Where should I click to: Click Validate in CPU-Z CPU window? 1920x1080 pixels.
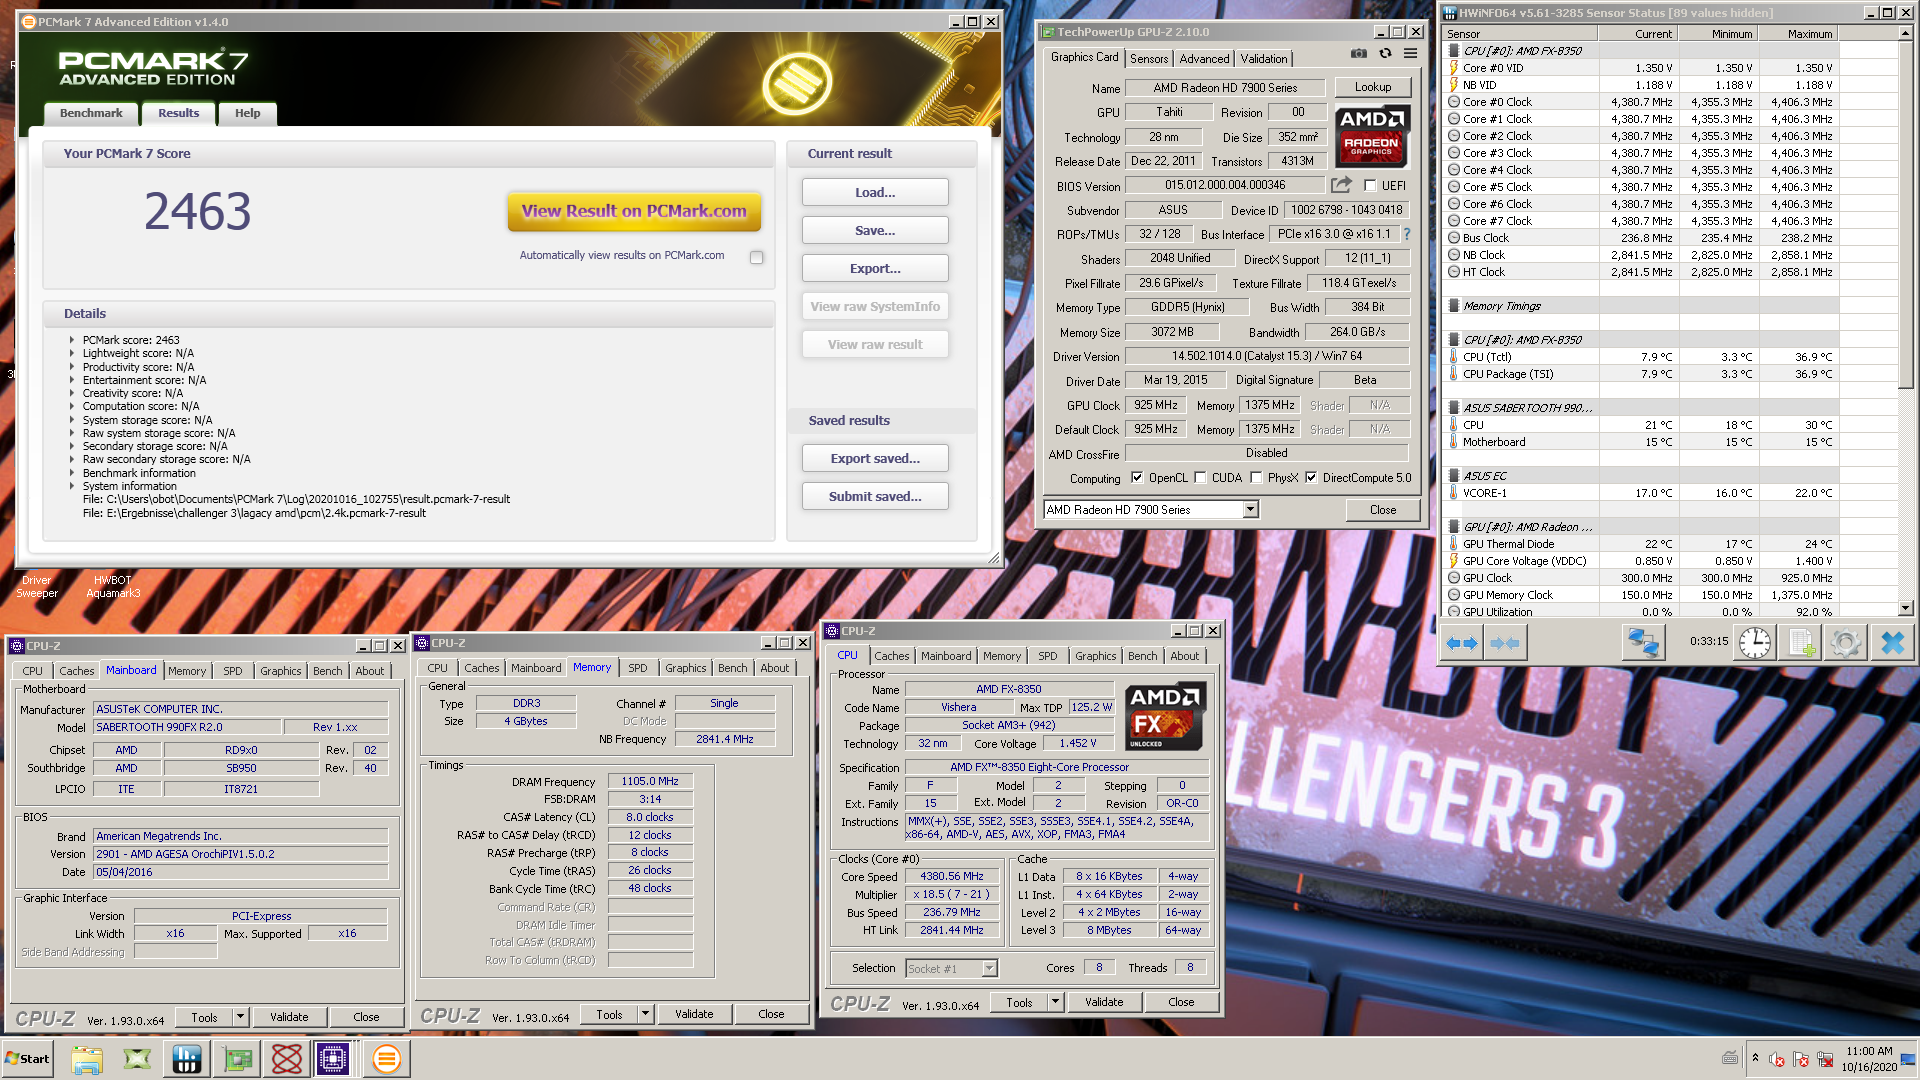(1104, 1002)
